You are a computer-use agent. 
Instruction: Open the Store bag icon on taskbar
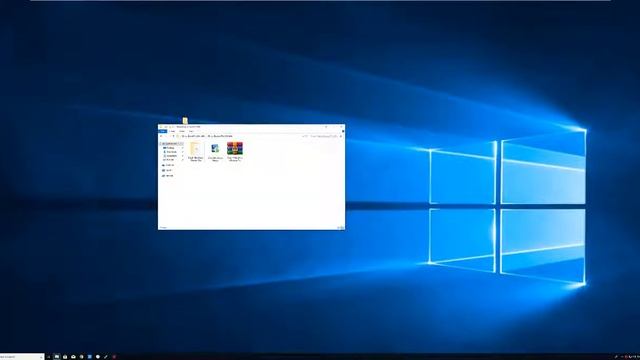[65, 357]
